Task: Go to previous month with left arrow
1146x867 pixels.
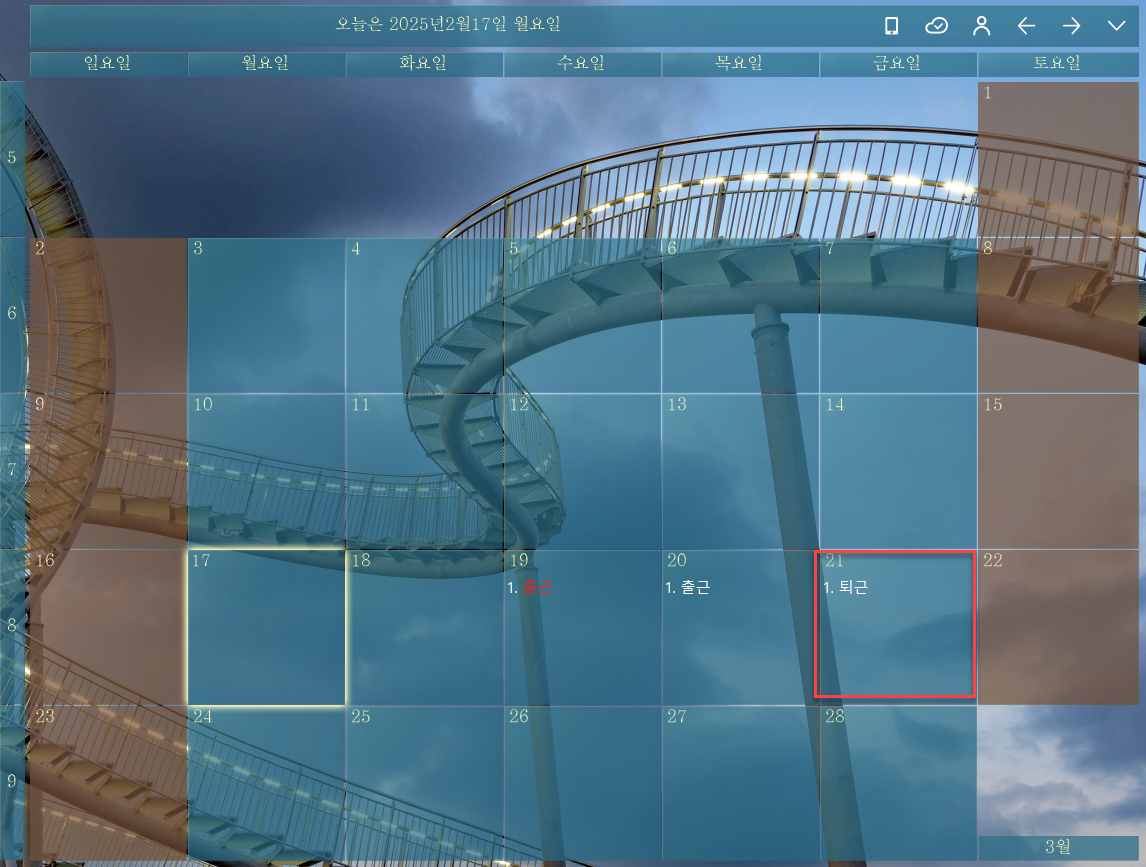Action: pos(1026,26)
